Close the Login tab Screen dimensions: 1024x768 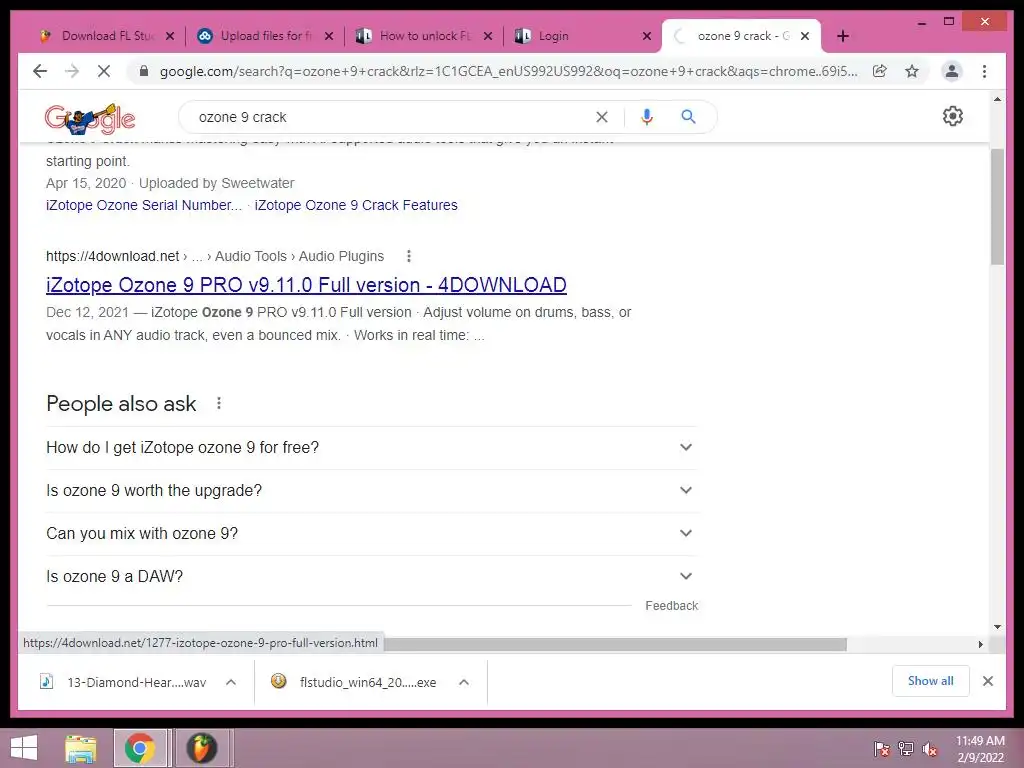(647, 36)
